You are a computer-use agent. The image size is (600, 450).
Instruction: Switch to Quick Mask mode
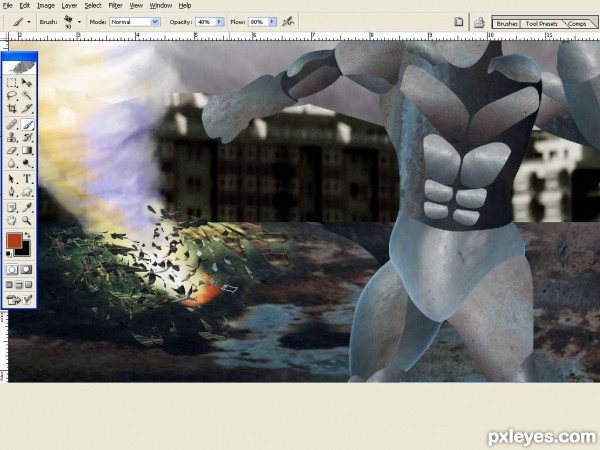(x=26, y=269)
